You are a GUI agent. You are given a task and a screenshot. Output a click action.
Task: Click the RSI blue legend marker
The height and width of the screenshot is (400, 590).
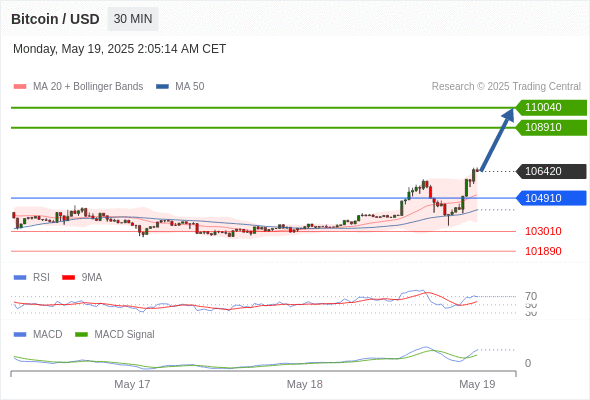(20, 278)
